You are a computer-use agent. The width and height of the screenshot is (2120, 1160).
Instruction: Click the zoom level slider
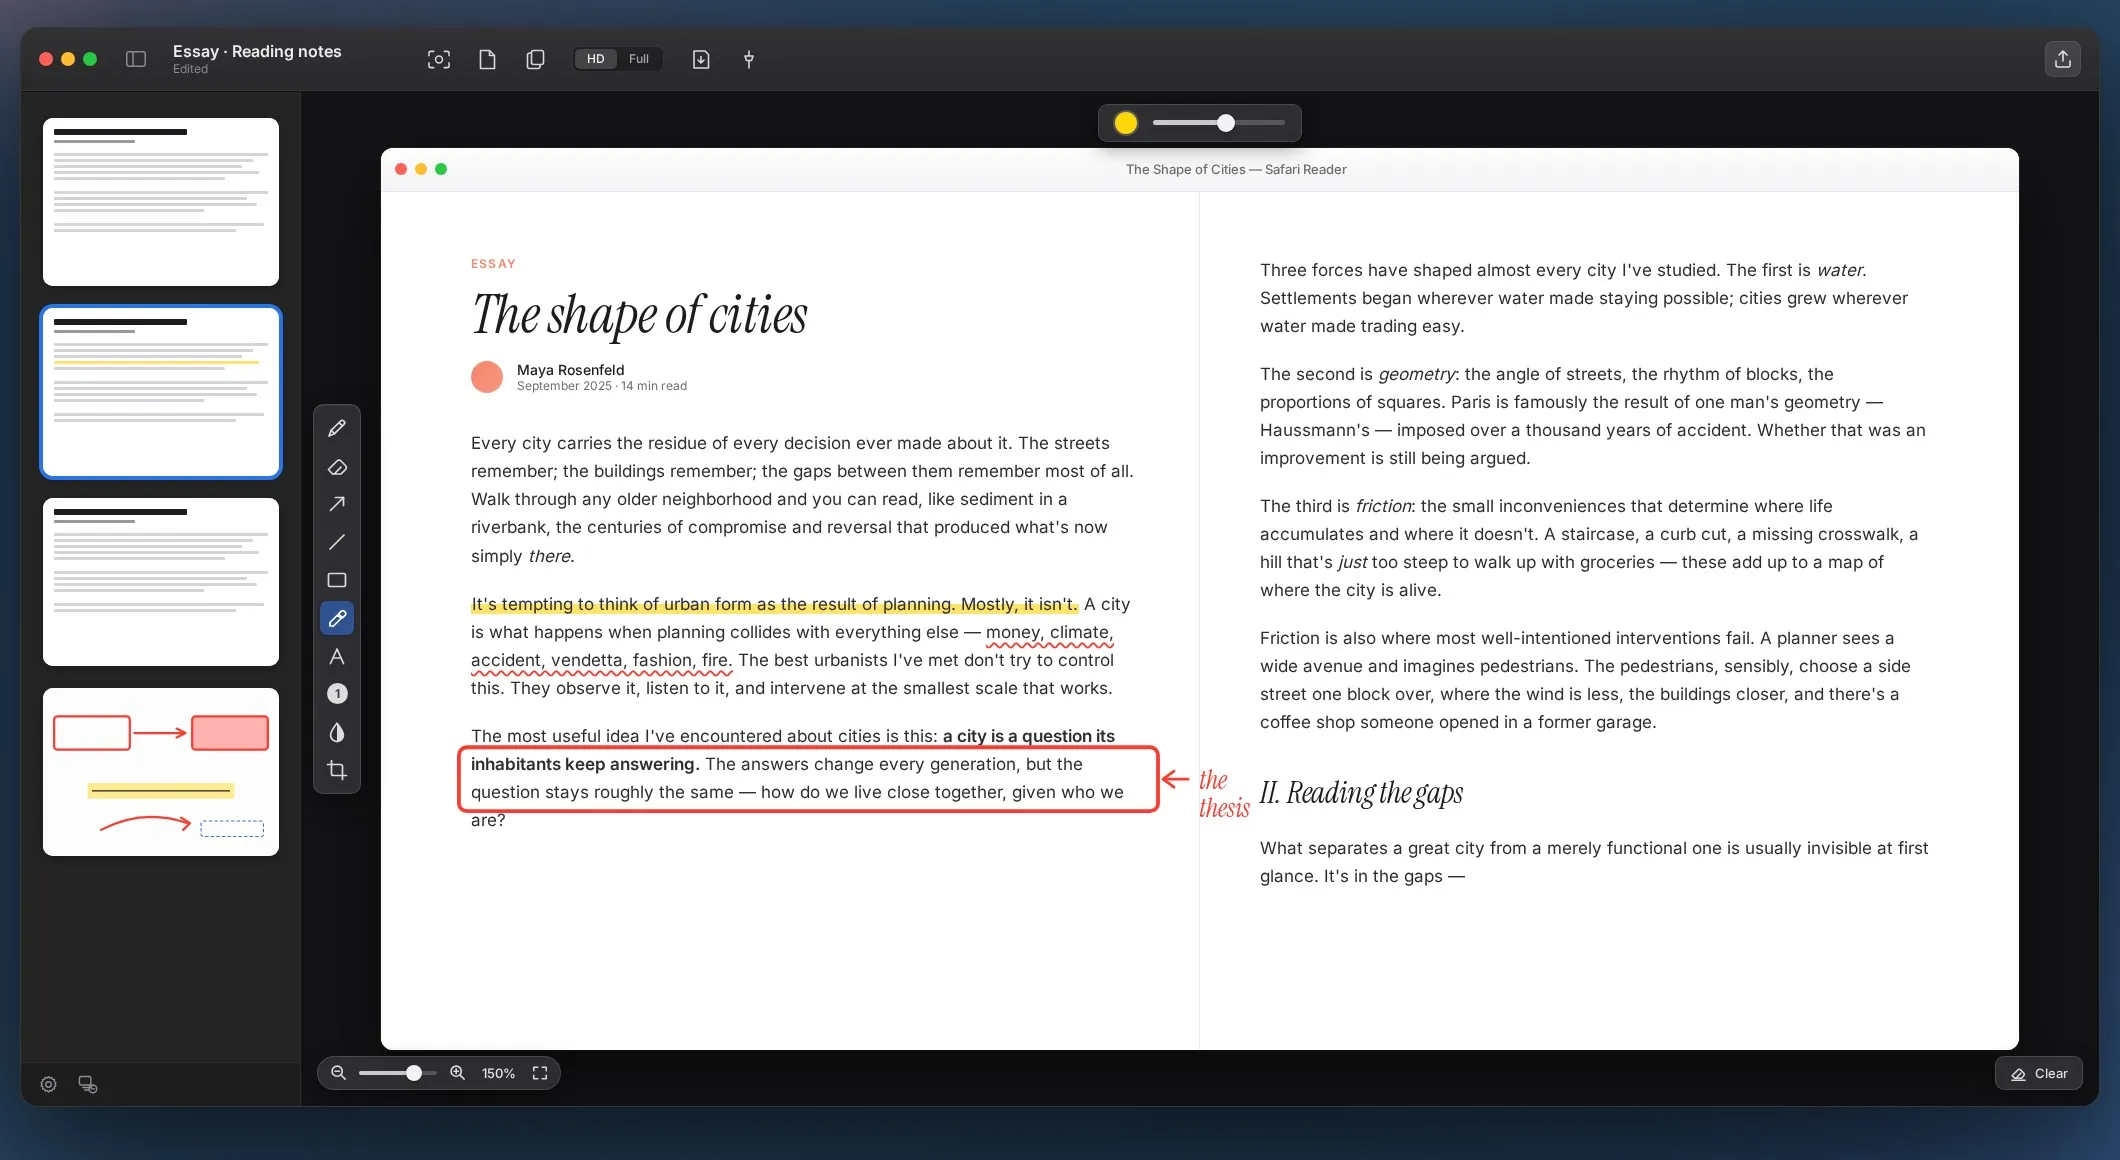[398, 1073]
